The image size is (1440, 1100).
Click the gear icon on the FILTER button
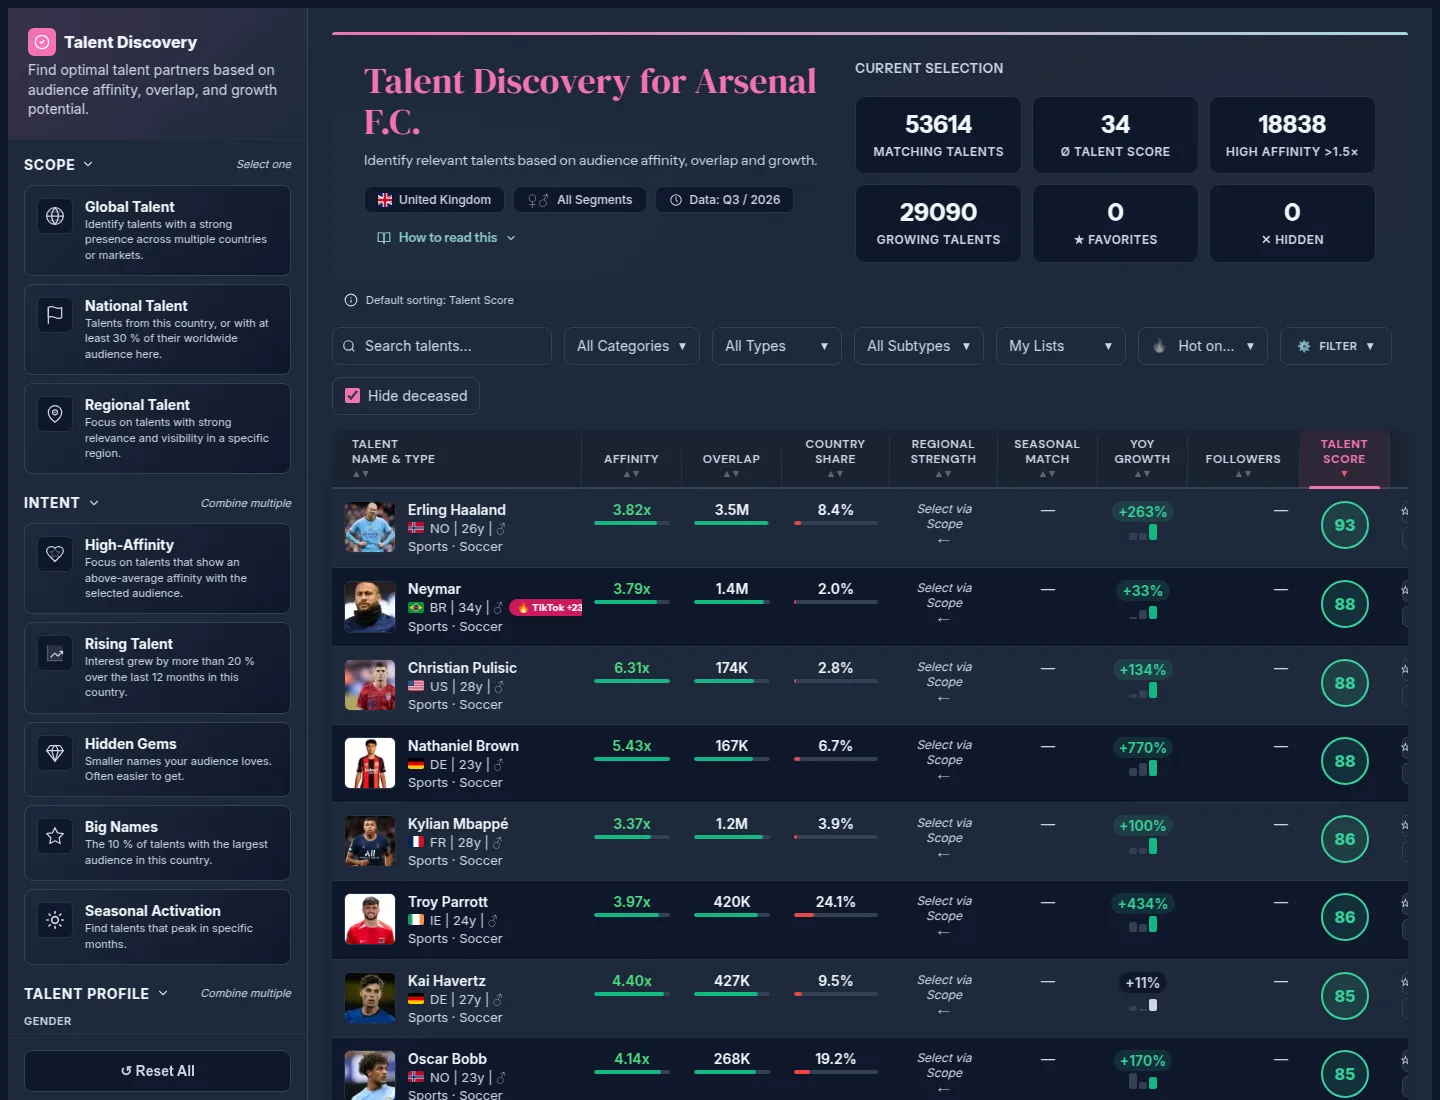point(1304,346)
